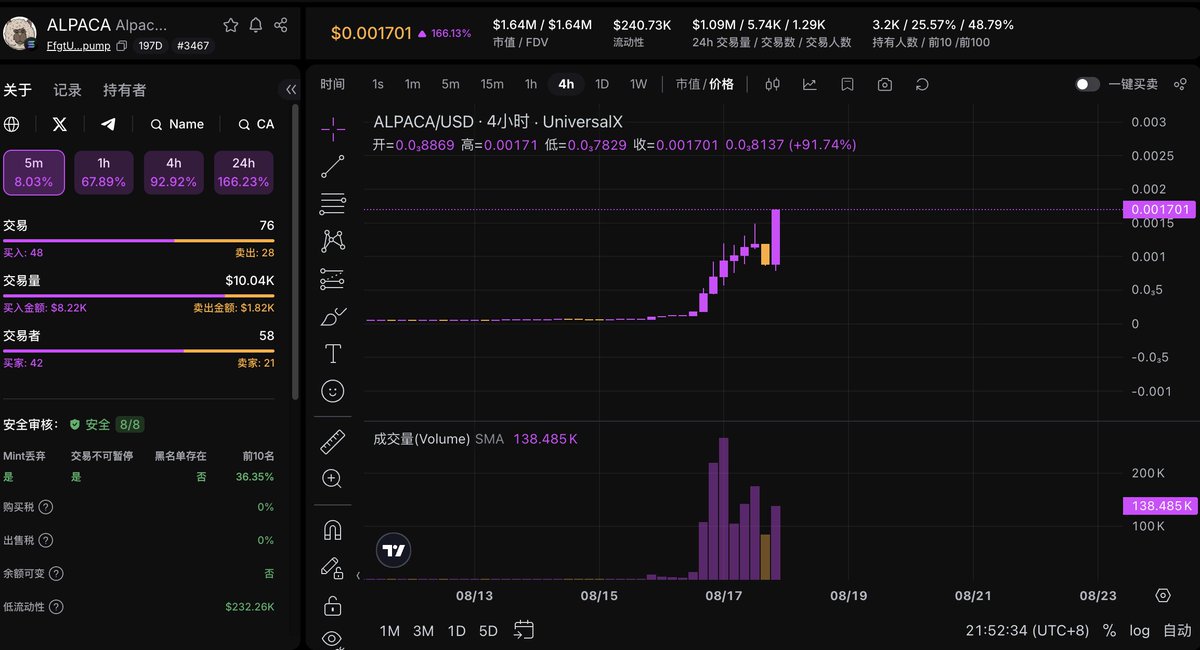Select the 4h chart interval
Screen dimensions: 1200x650
[566, 84]
